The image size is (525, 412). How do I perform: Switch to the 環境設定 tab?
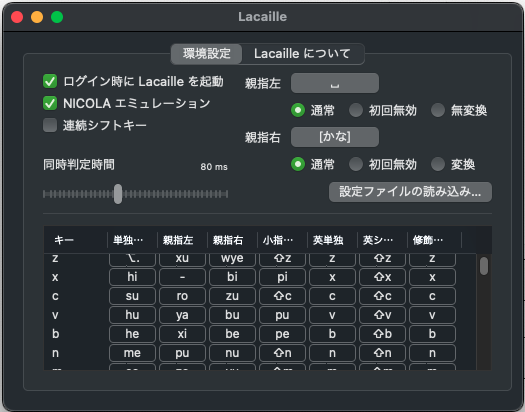point(206,54)
